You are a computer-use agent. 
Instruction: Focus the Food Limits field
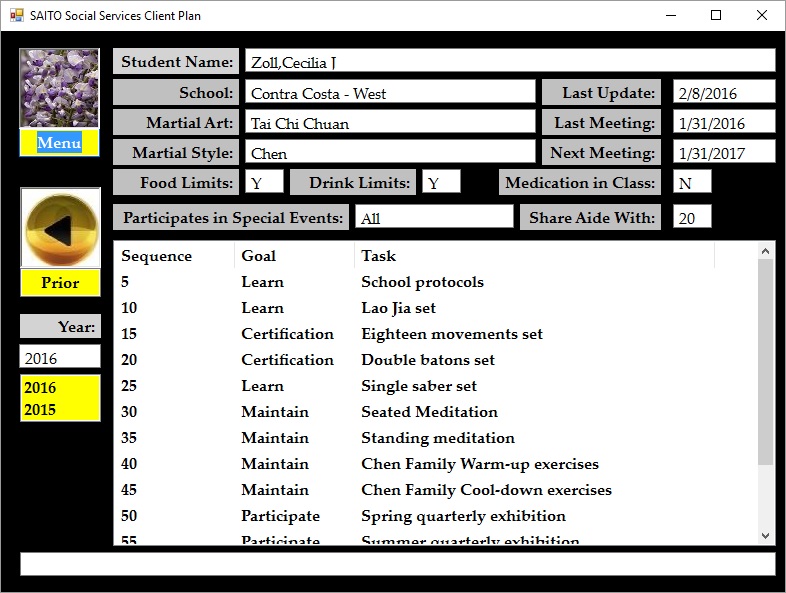click(x=264, y=183)
